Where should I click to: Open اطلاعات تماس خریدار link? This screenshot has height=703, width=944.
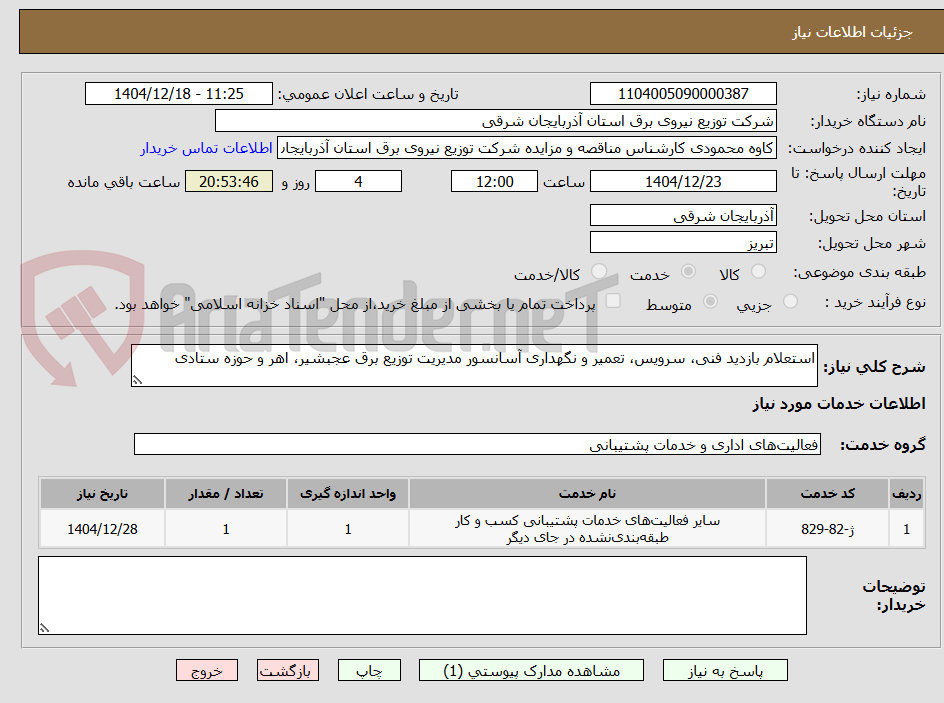coord(206,148)
